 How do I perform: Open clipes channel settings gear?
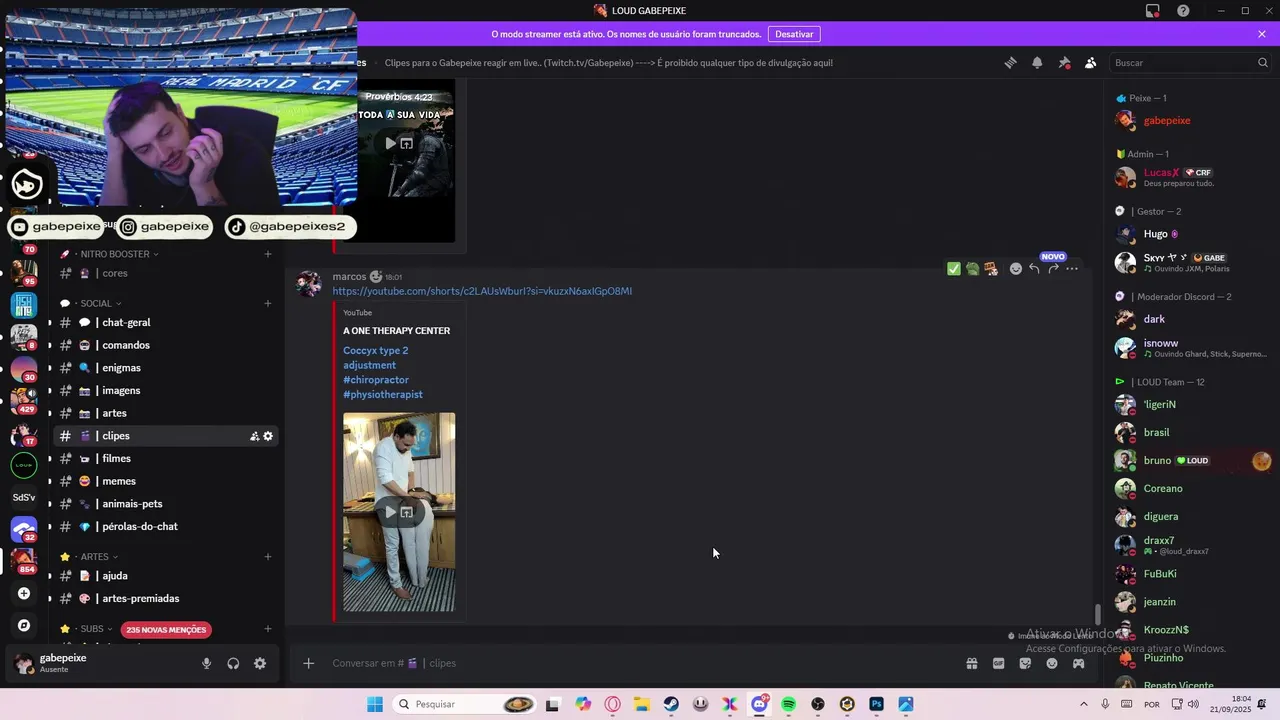point(268,436)
